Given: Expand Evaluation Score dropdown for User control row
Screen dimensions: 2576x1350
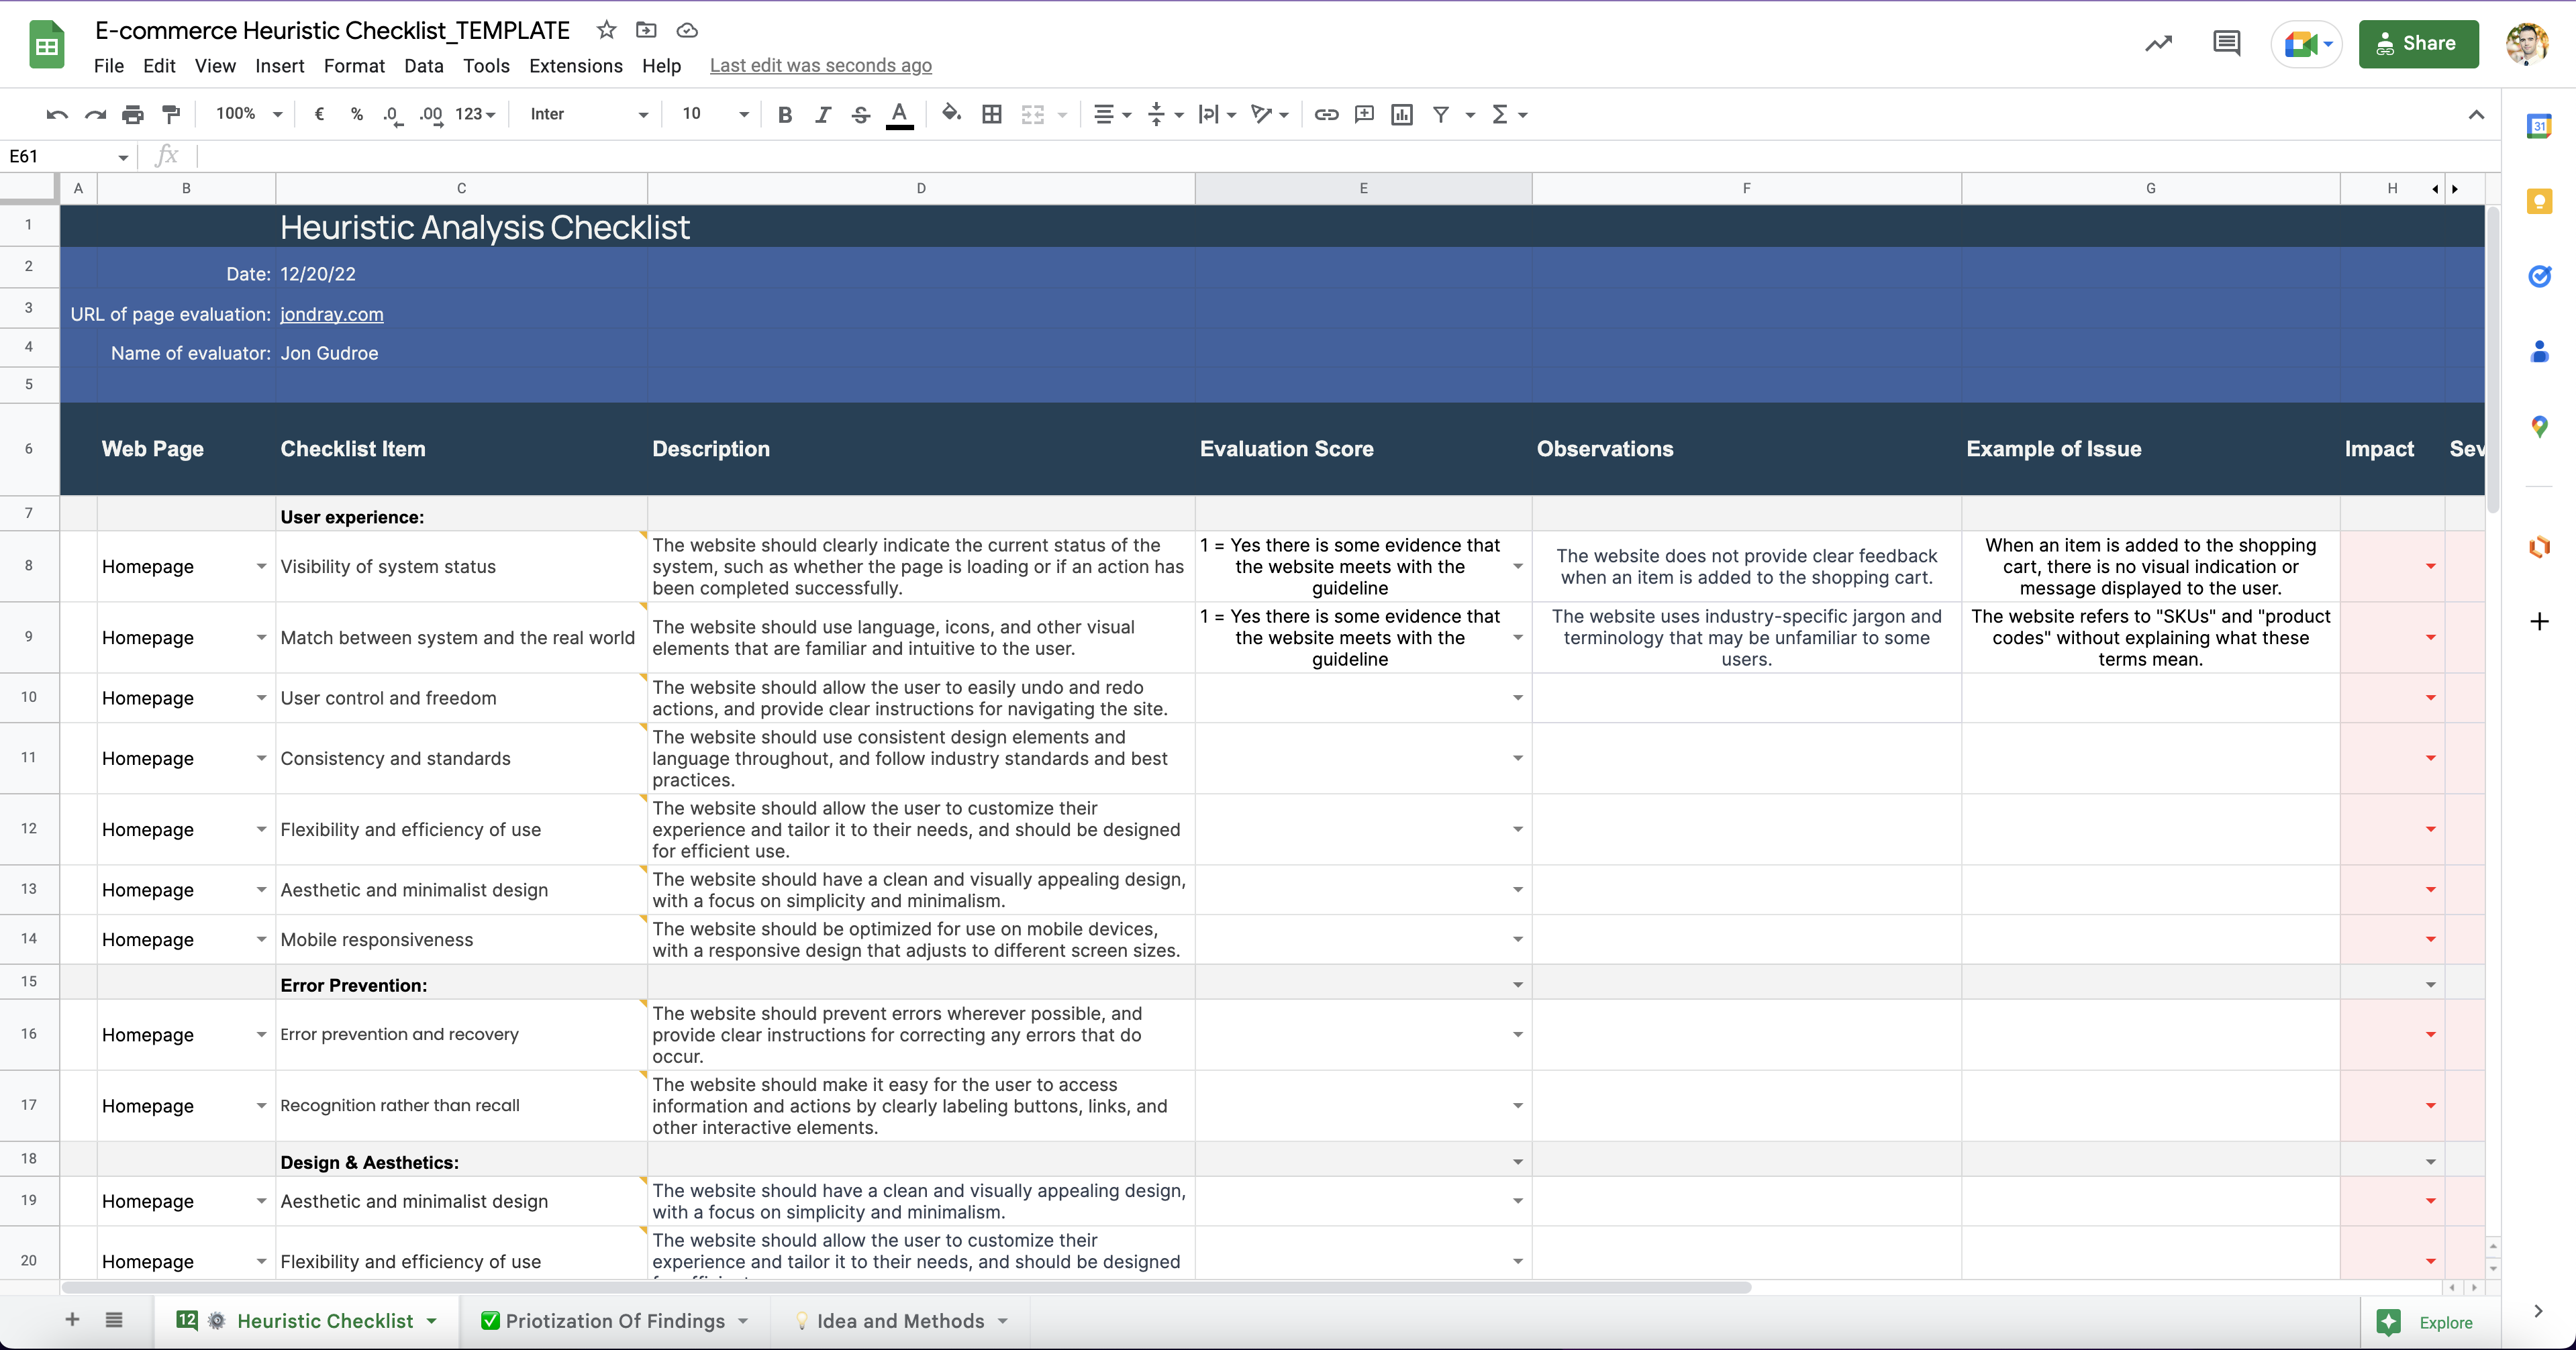Looking at the screenshot, I should point(1517,698).
